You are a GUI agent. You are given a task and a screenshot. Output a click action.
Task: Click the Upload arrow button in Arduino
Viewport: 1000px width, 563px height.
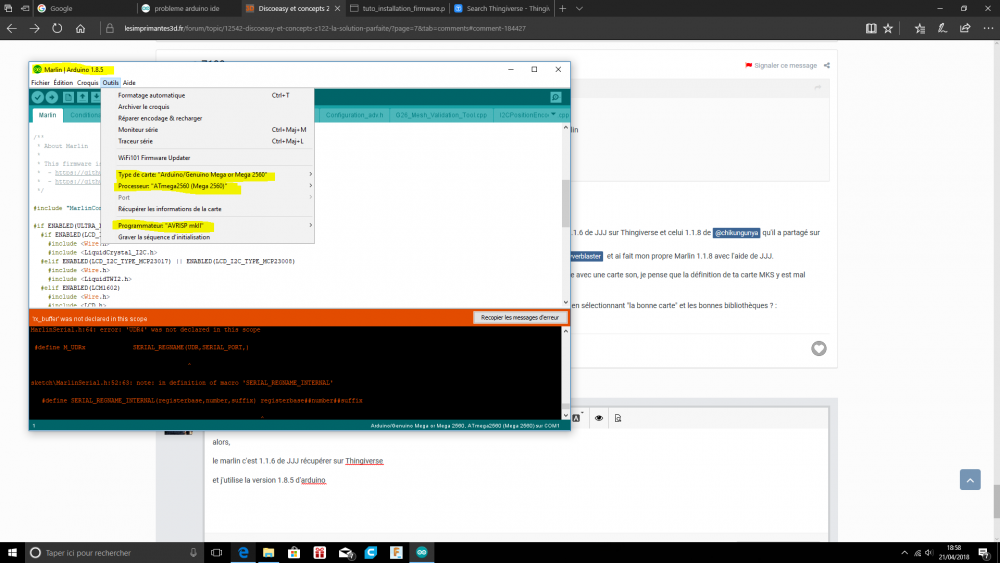(52, 97)
